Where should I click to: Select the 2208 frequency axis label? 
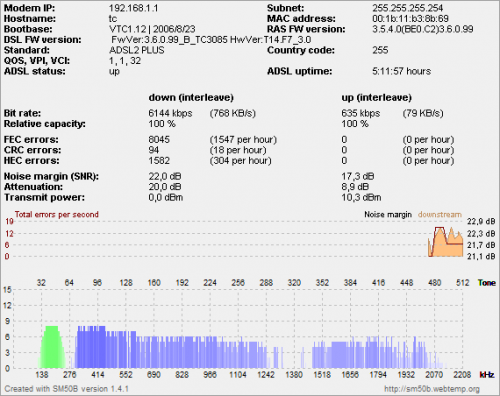tap(462, 375)
